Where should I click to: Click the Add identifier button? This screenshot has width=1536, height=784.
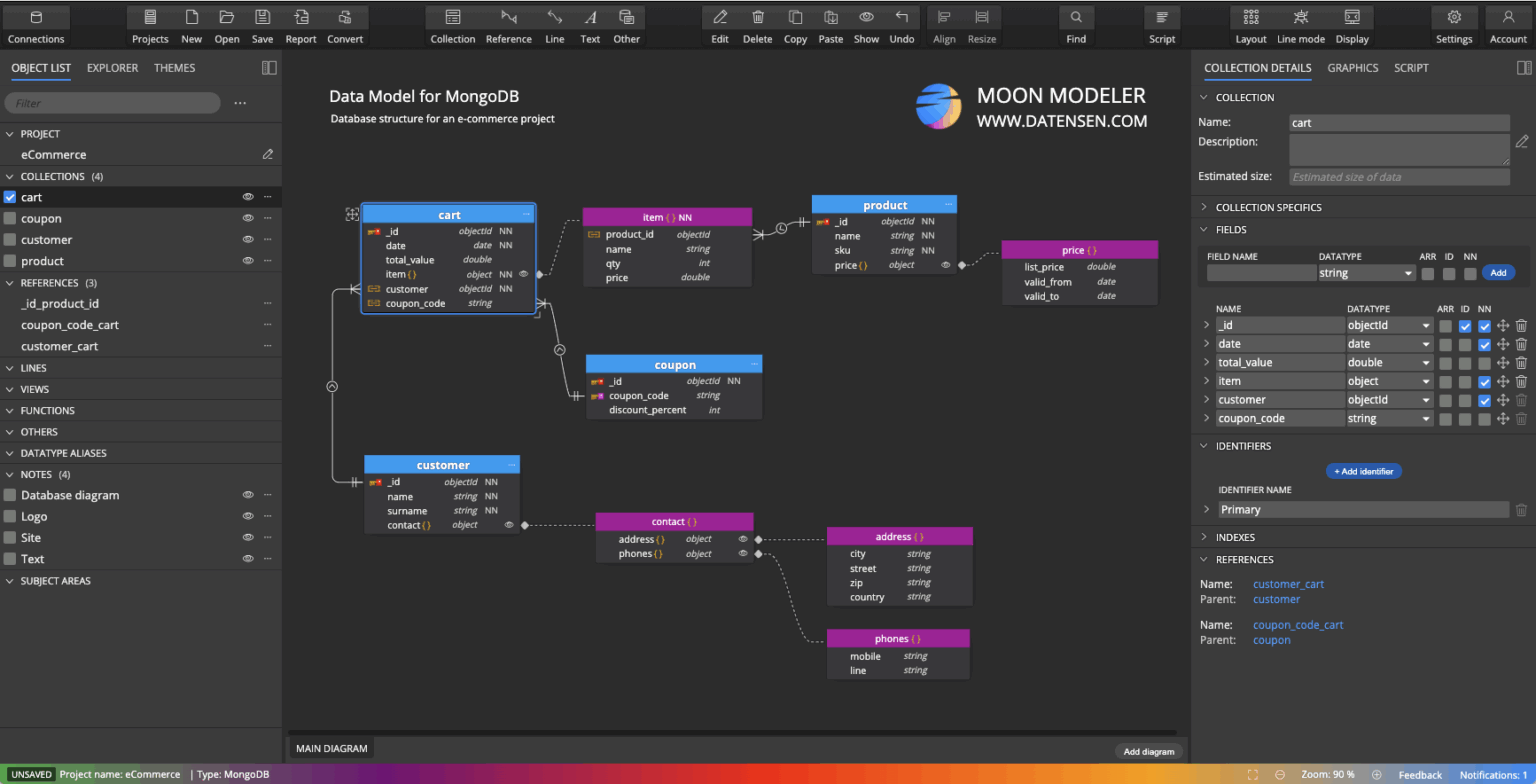(1363, 471)
